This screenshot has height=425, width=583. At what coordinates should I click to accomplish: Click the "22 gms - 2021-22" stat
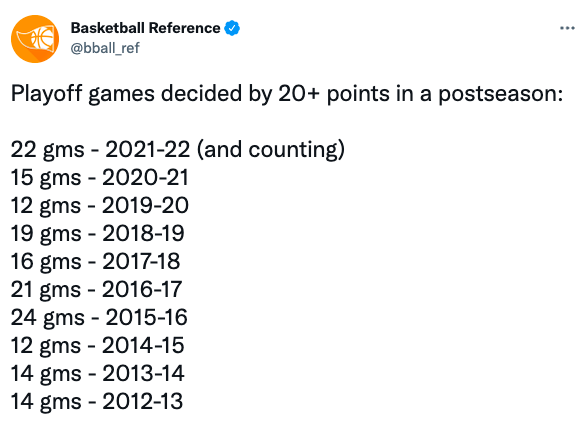[100, 150]
